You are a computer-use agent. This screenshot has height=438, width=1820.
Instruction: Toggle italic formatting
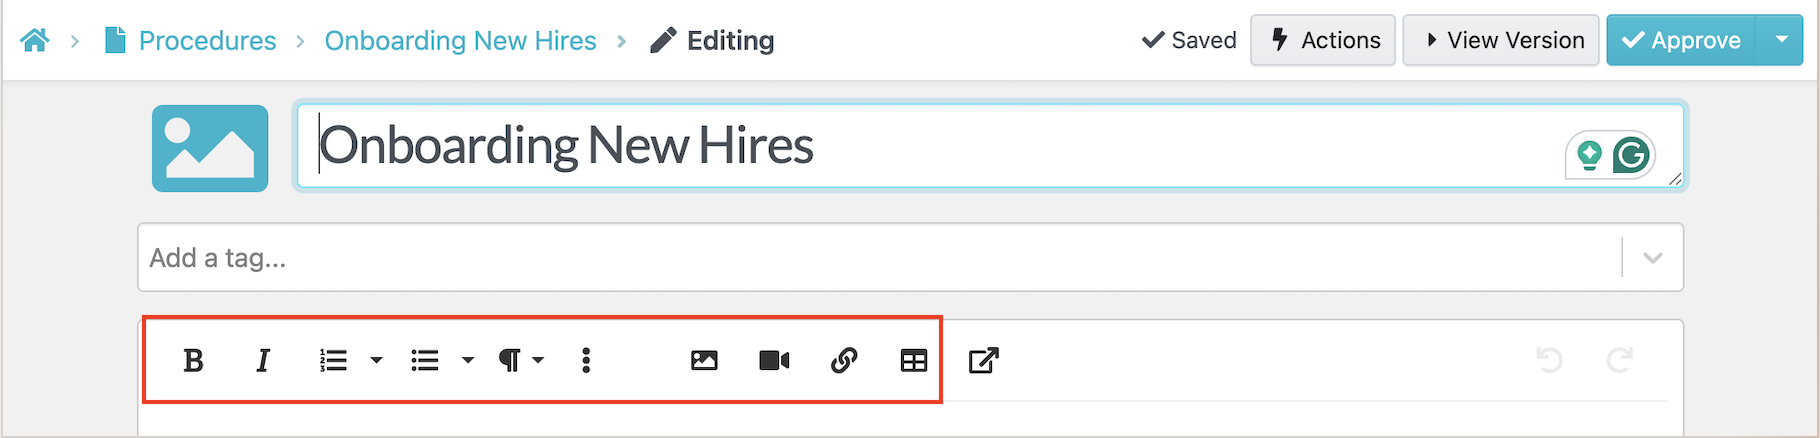point(263,360)
